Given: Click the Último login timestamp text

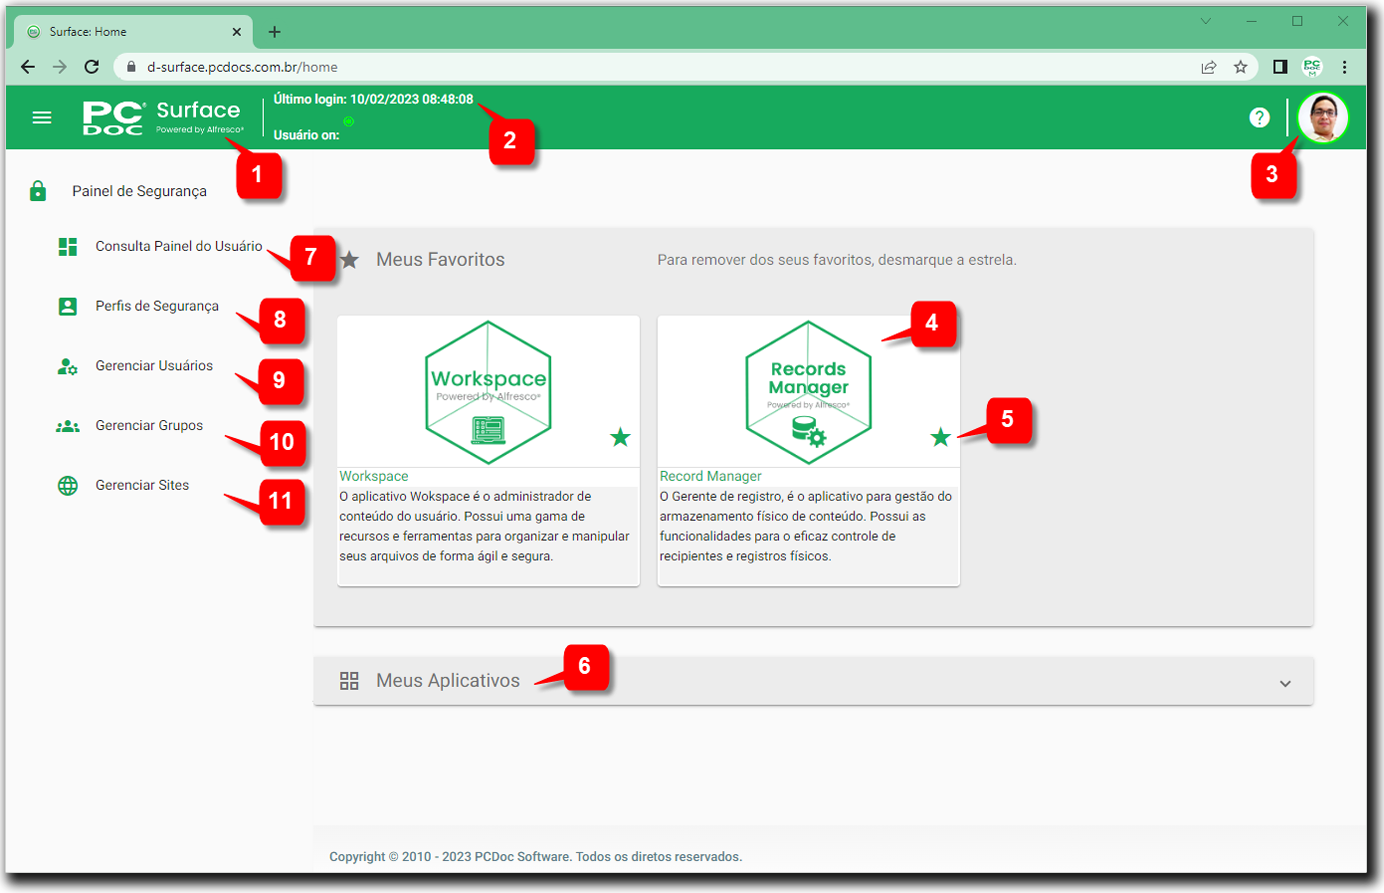Looking at the screenshot, I should click(x=373, y=99).
